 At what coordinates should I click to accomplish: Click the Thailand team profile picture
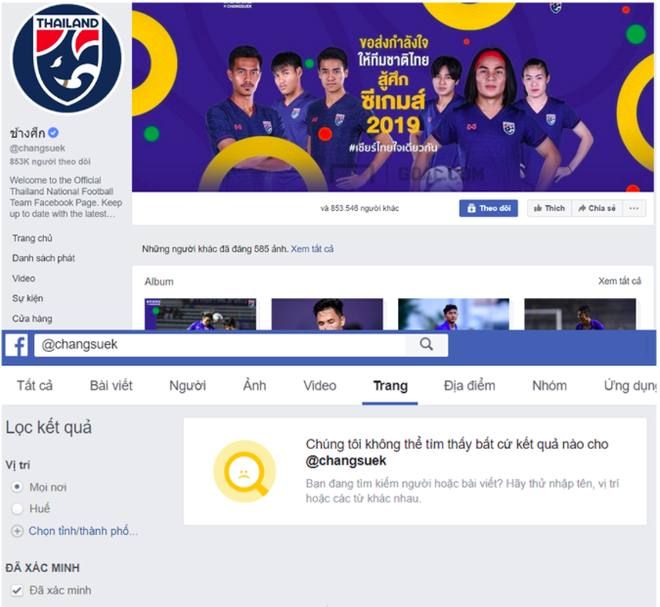[67, 58]
